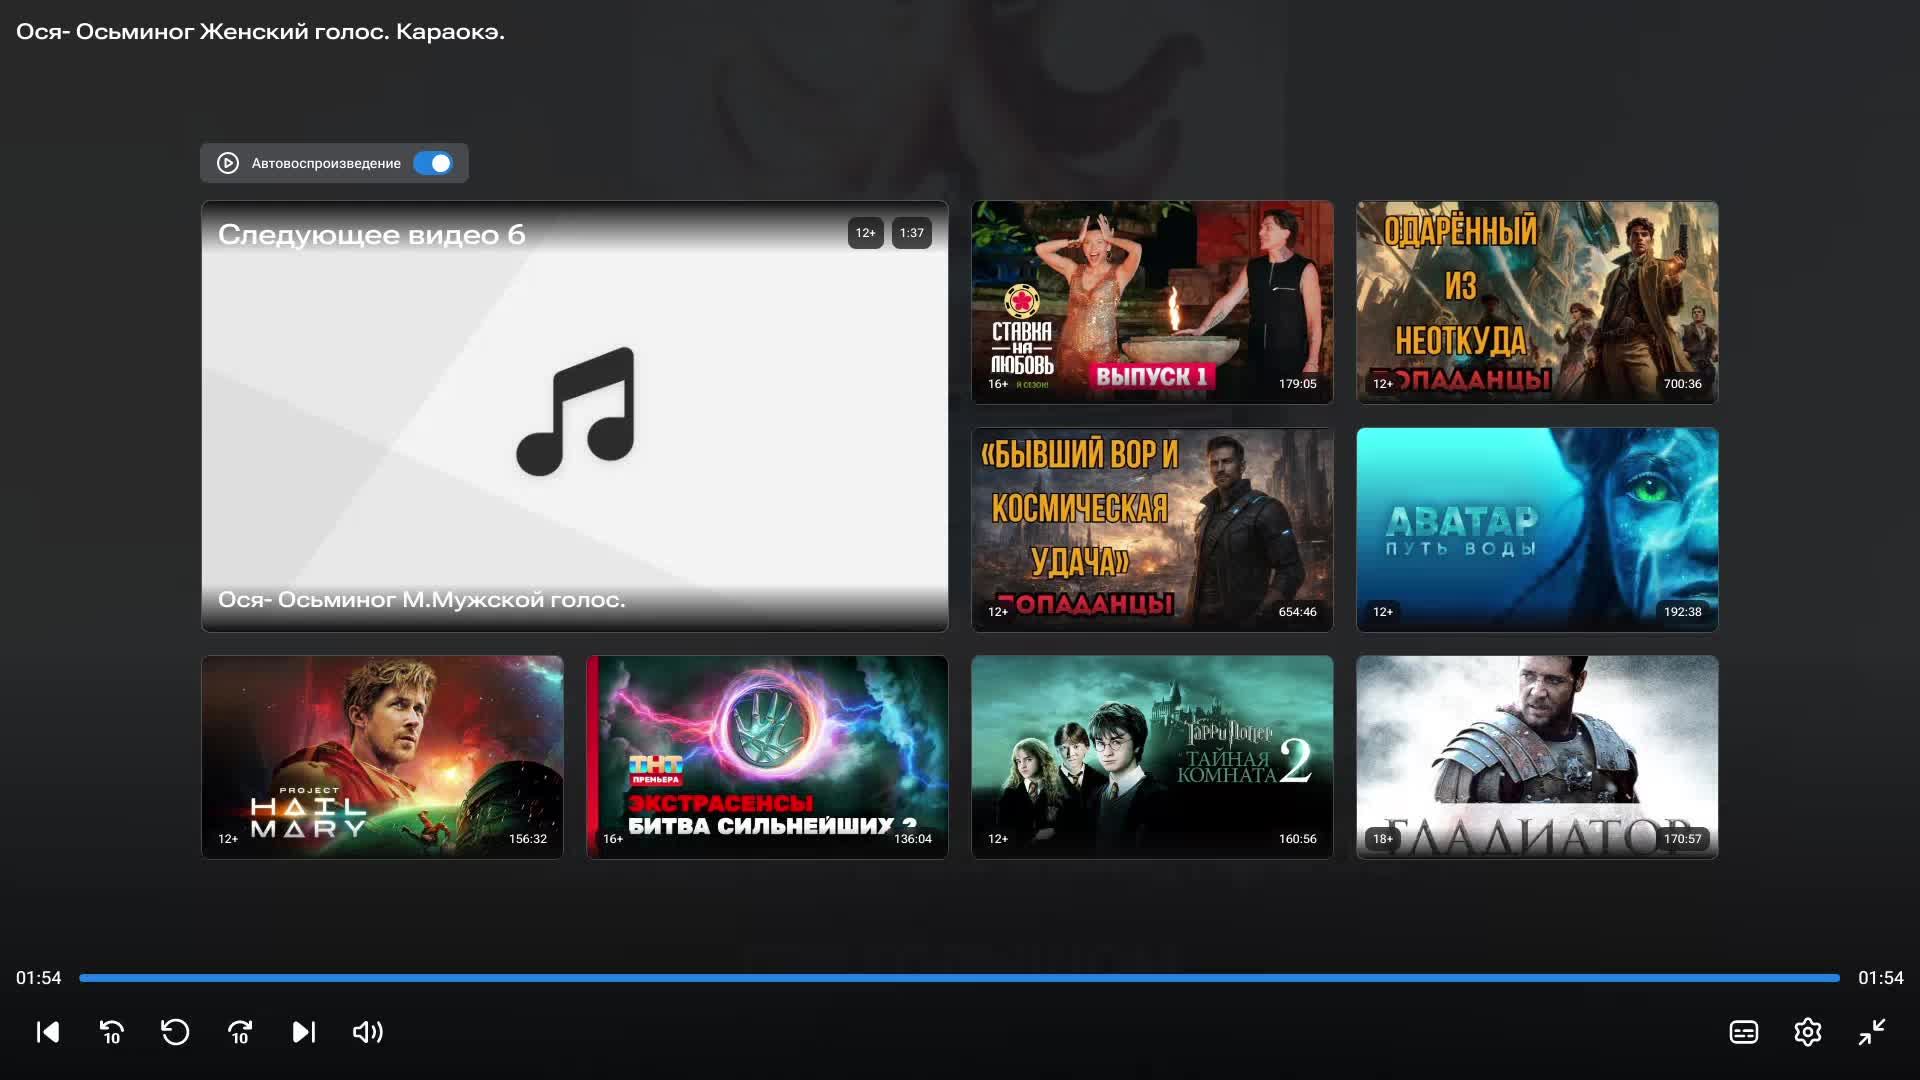Open the Project Hail Mary movie
Viewport: 1920px width, 1080px height.
point(382,757)
